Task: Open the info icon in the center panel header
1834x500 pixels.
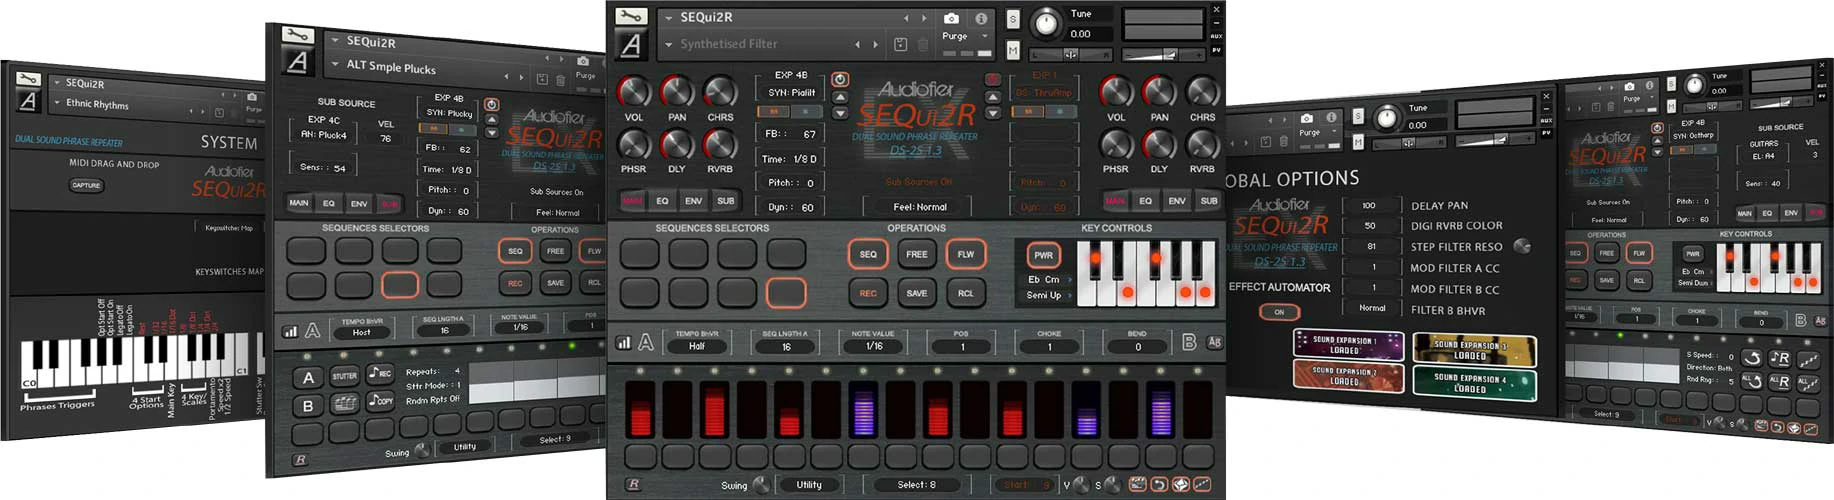Action: tap(981, 18)
